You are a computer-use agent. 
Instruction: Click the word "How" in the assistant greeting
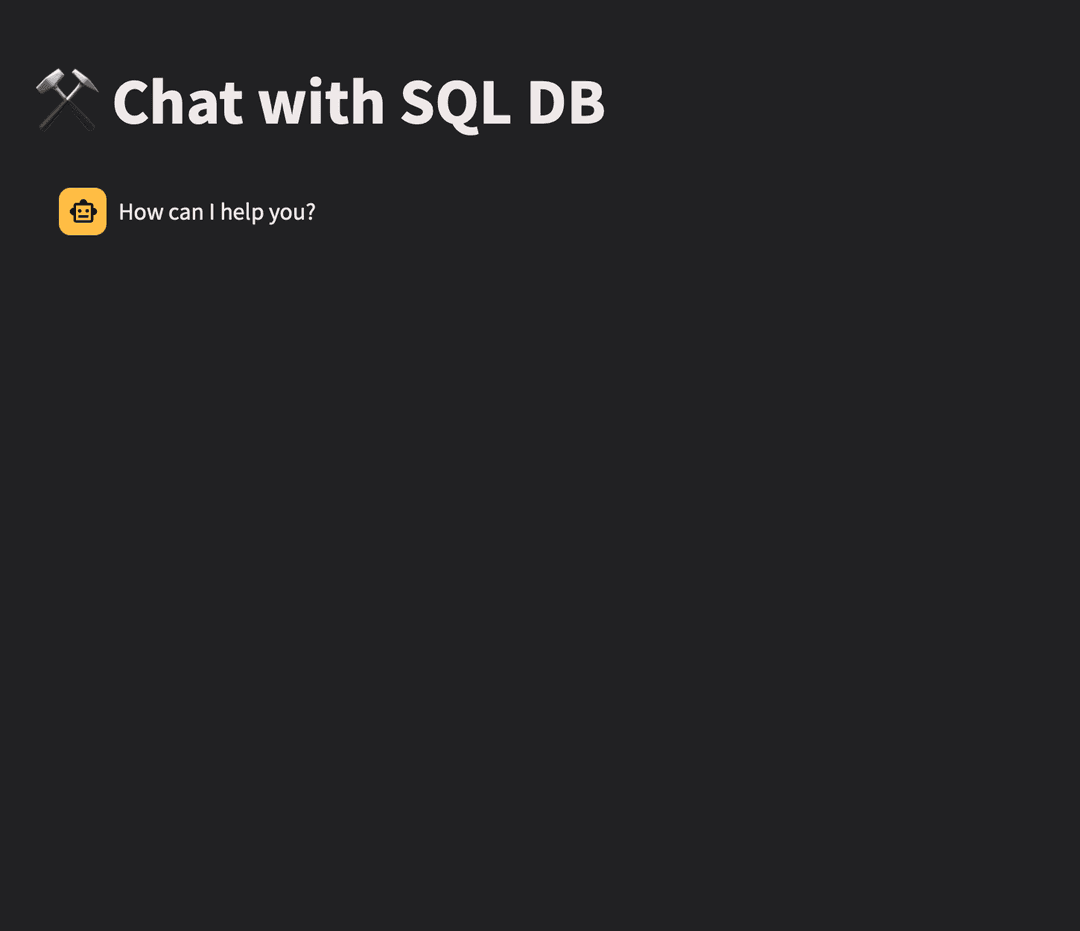141,212
